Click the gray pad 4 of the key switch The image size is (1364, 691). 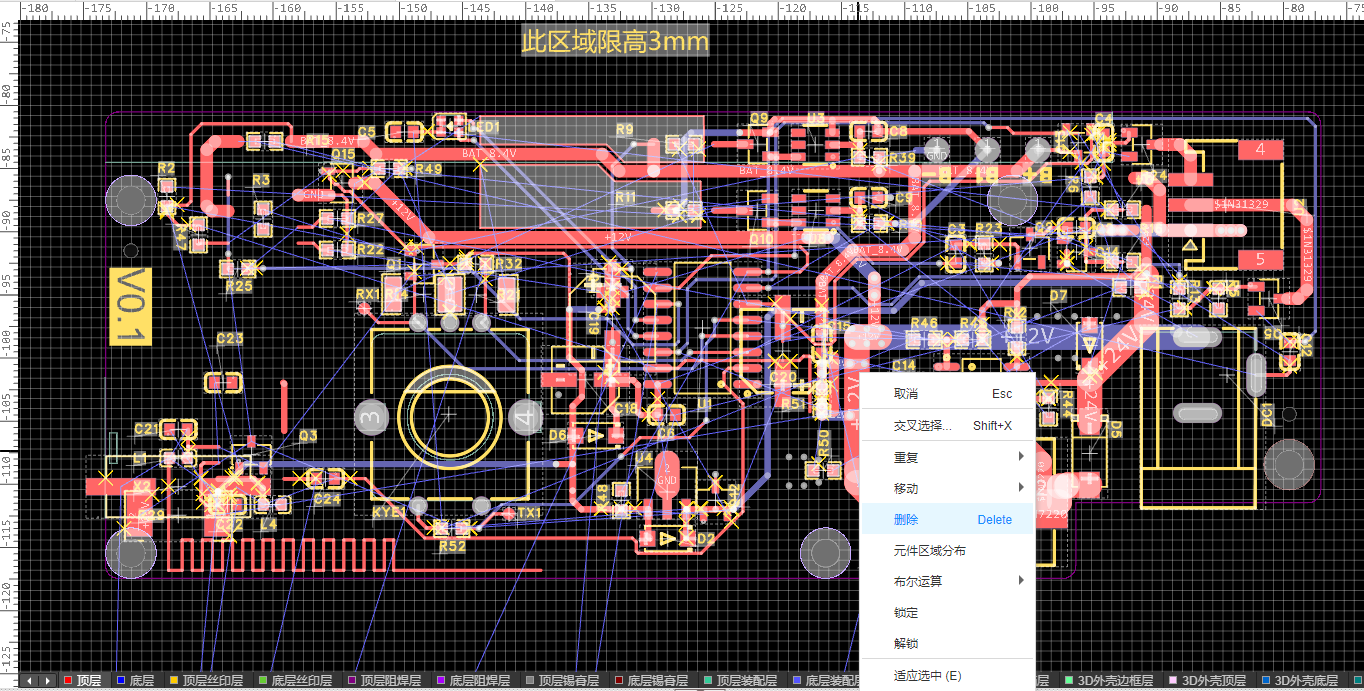(x=525, y=416)
